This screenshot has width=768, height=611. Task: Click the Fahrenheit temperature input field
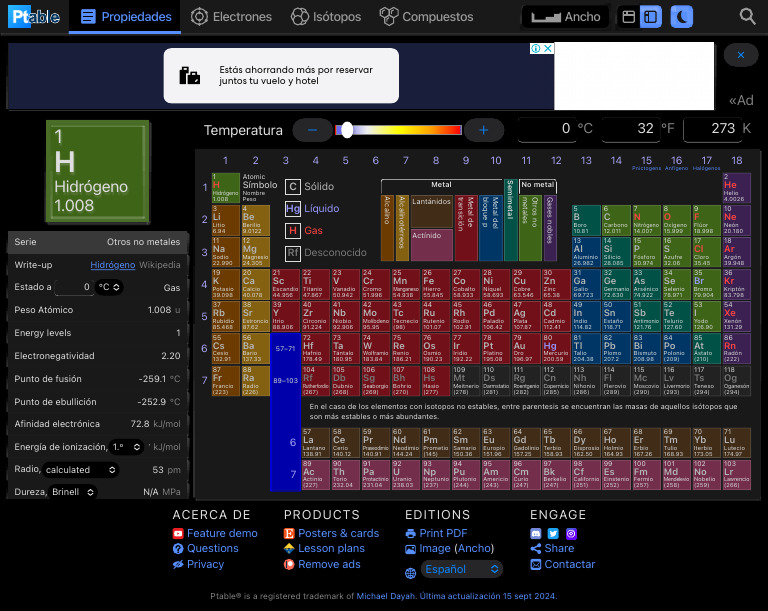[630, 129]
